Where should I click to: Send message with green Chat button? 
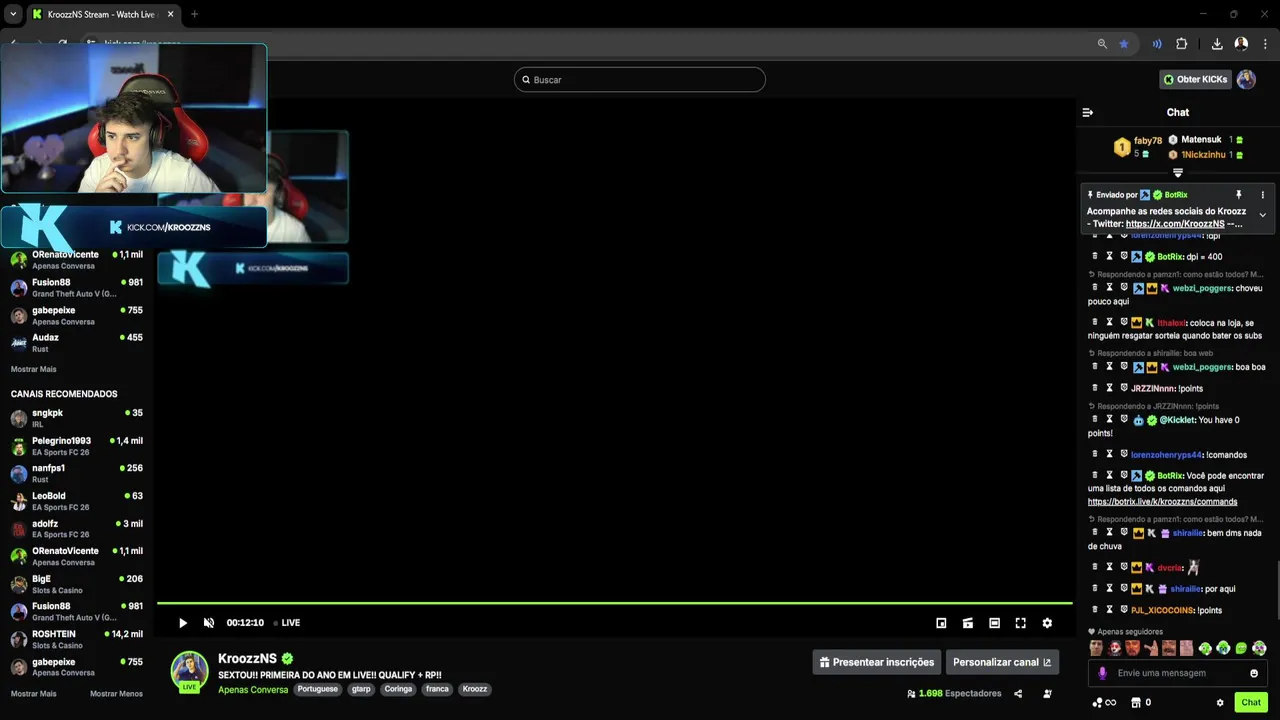(x=1251, y=702)
